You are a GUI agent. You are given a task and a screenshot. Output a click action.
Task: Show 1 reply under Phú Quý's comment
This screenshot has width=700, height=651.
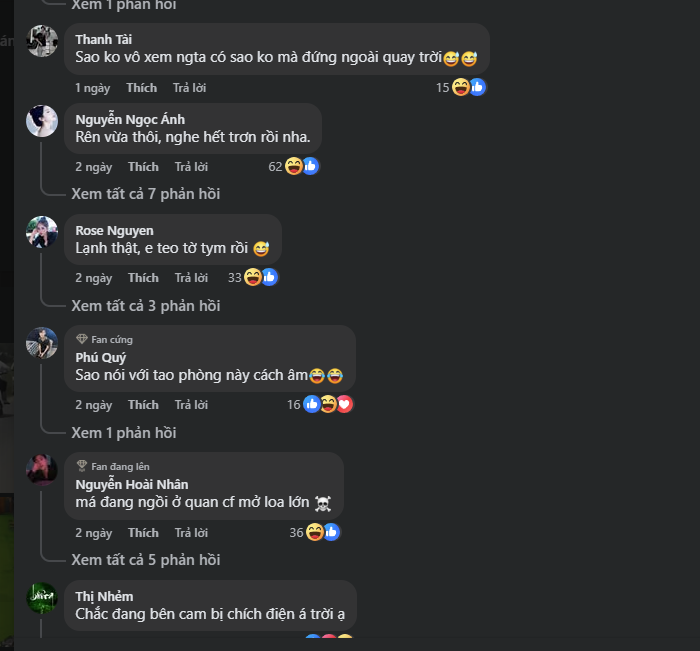click(124, 433)
